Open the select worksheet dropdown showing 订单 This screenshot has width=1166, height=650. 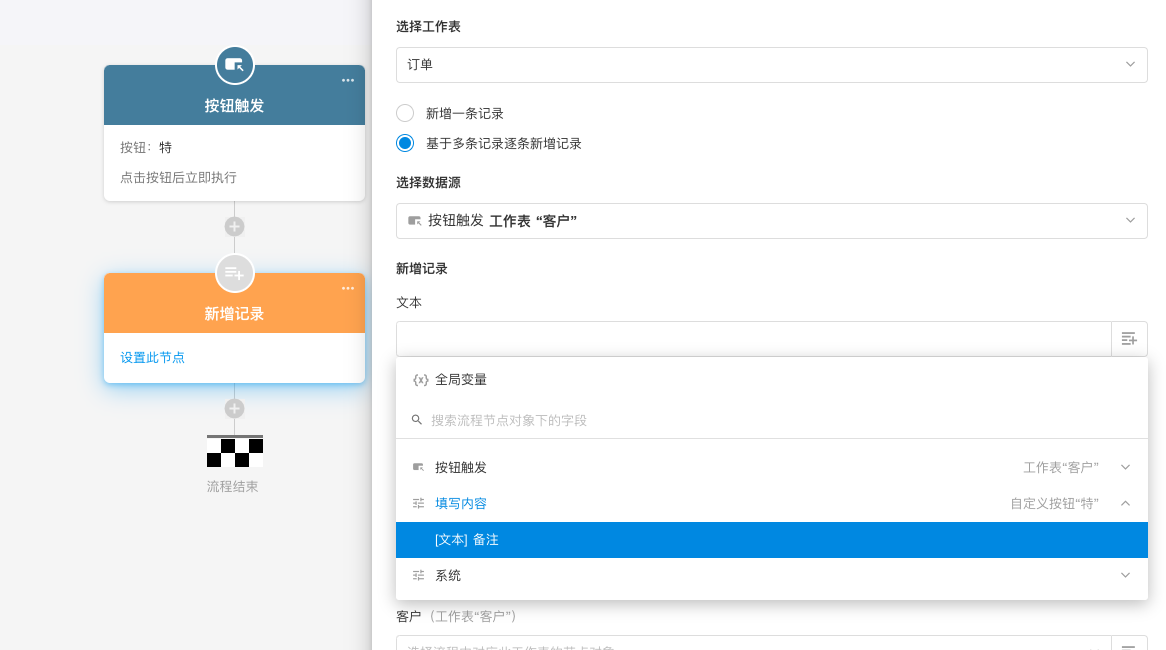[771, 64]
